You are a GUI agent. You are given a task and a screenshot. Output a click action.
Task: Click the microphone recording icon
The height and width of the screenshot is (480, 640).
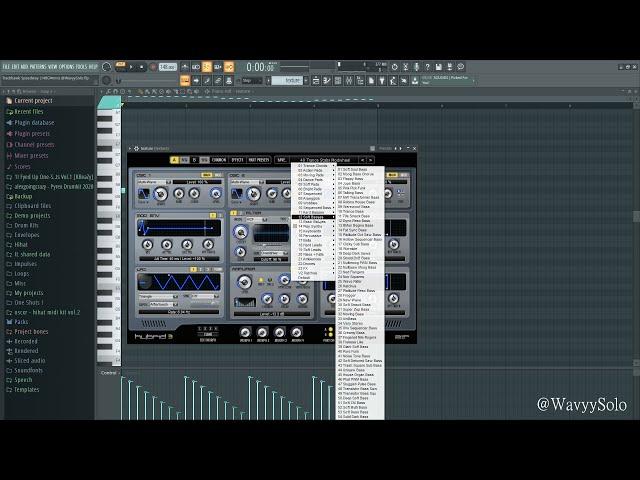[x=416, y=67]
